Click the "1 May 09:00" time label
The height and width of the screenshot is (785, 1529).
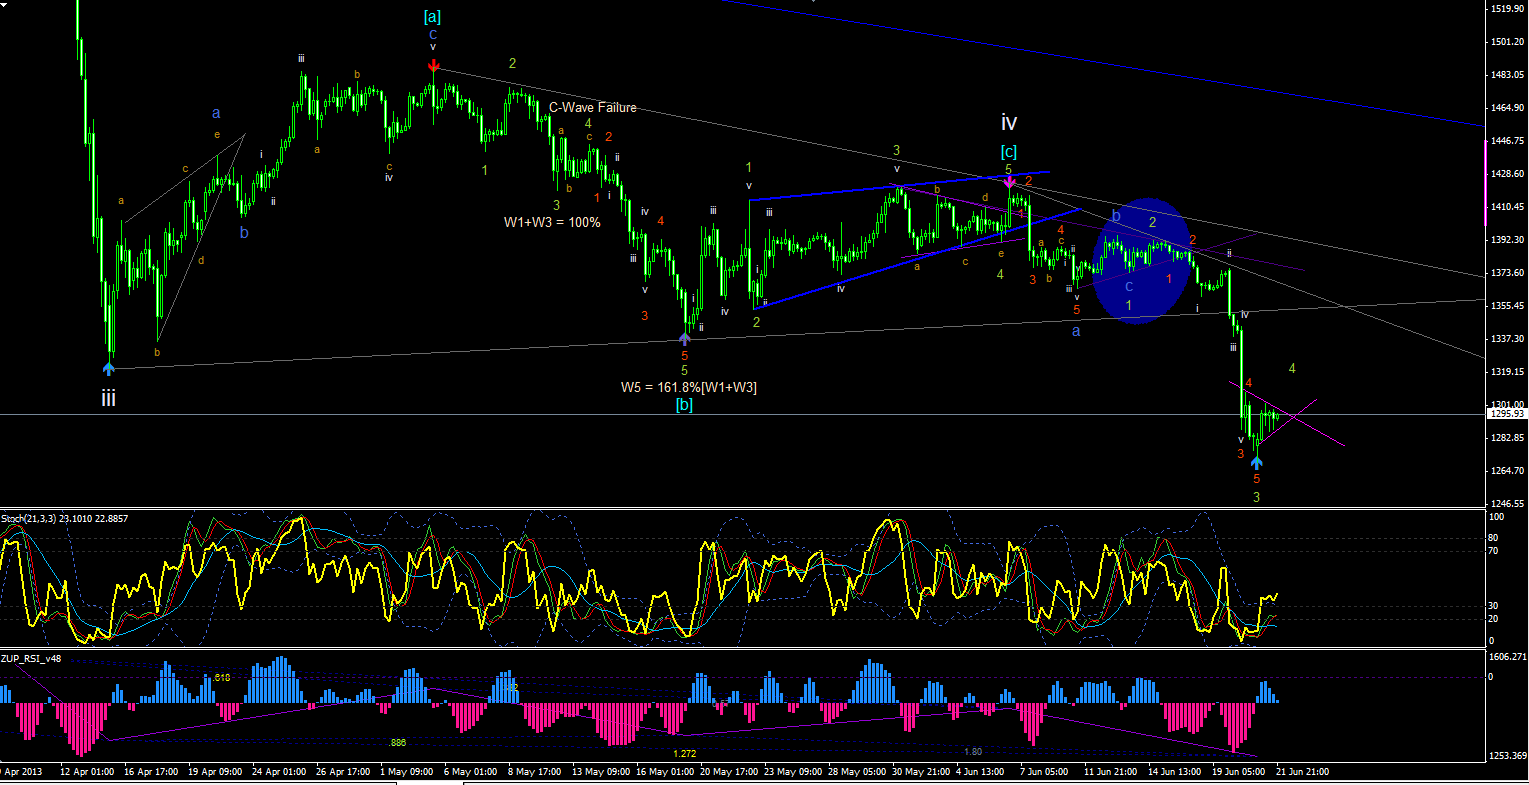[407, 772]
